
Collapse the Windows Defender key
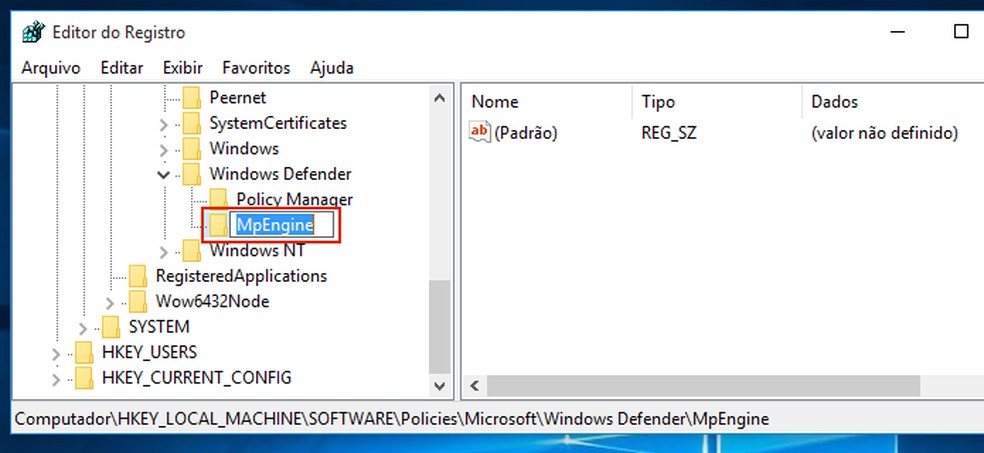[164, 174]
